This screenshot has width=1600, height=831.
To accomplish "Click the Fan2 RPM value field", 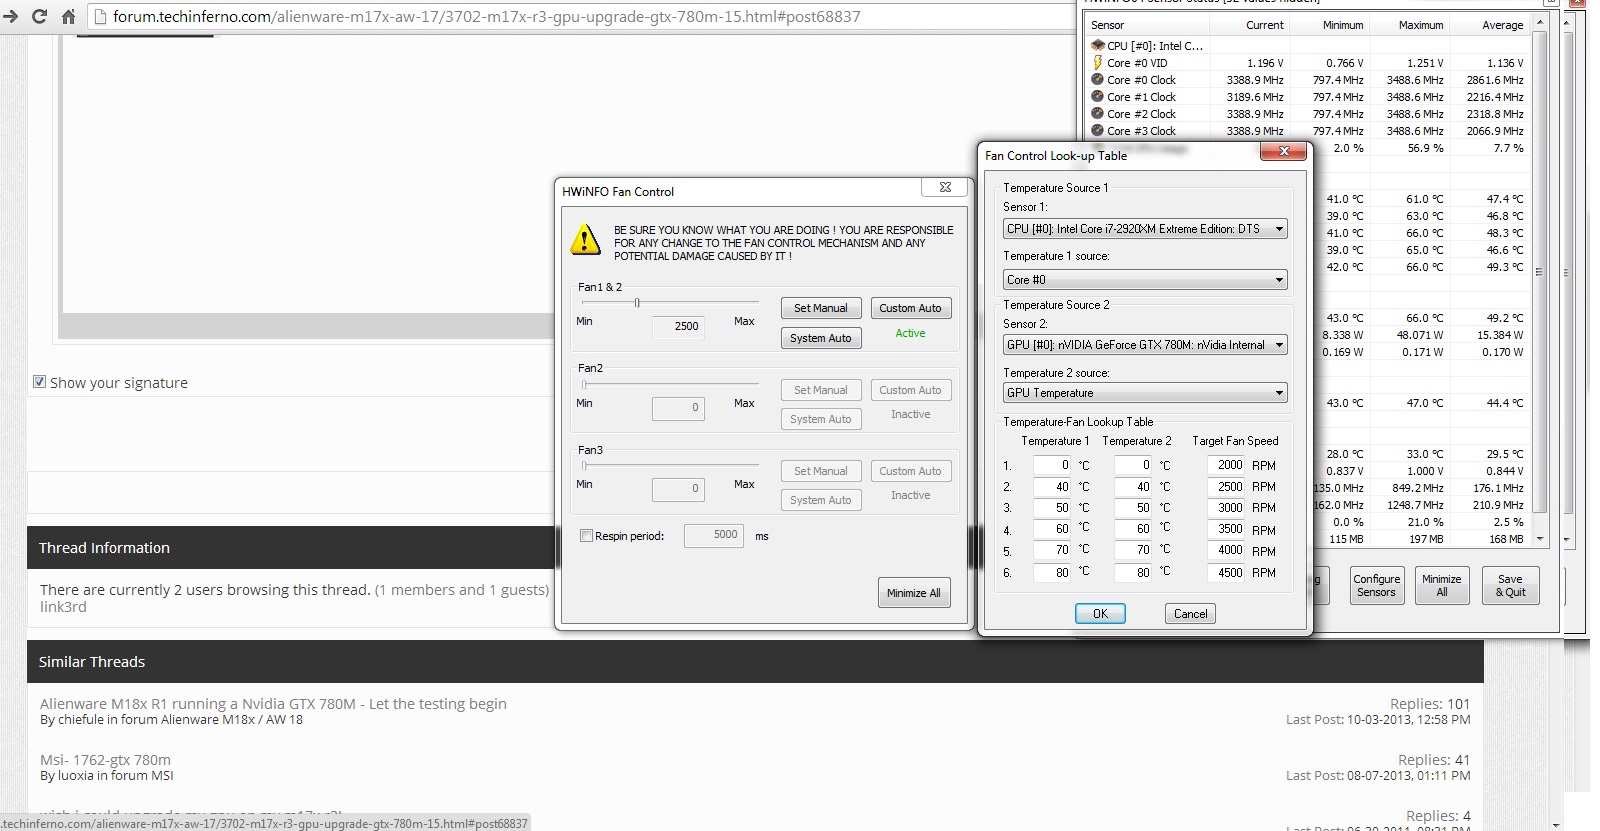I will [x=678, y=408].
